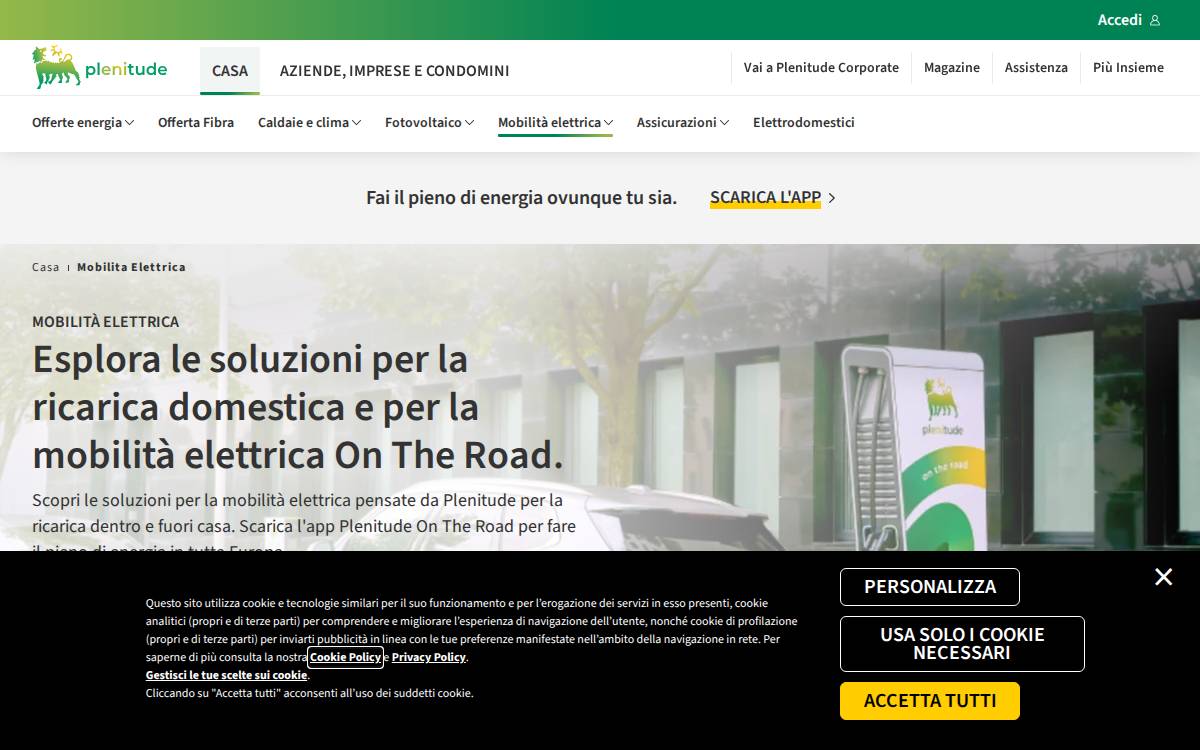
Task: Open the Magazine link
Action: pyautogui.click(x=952, y=67)
